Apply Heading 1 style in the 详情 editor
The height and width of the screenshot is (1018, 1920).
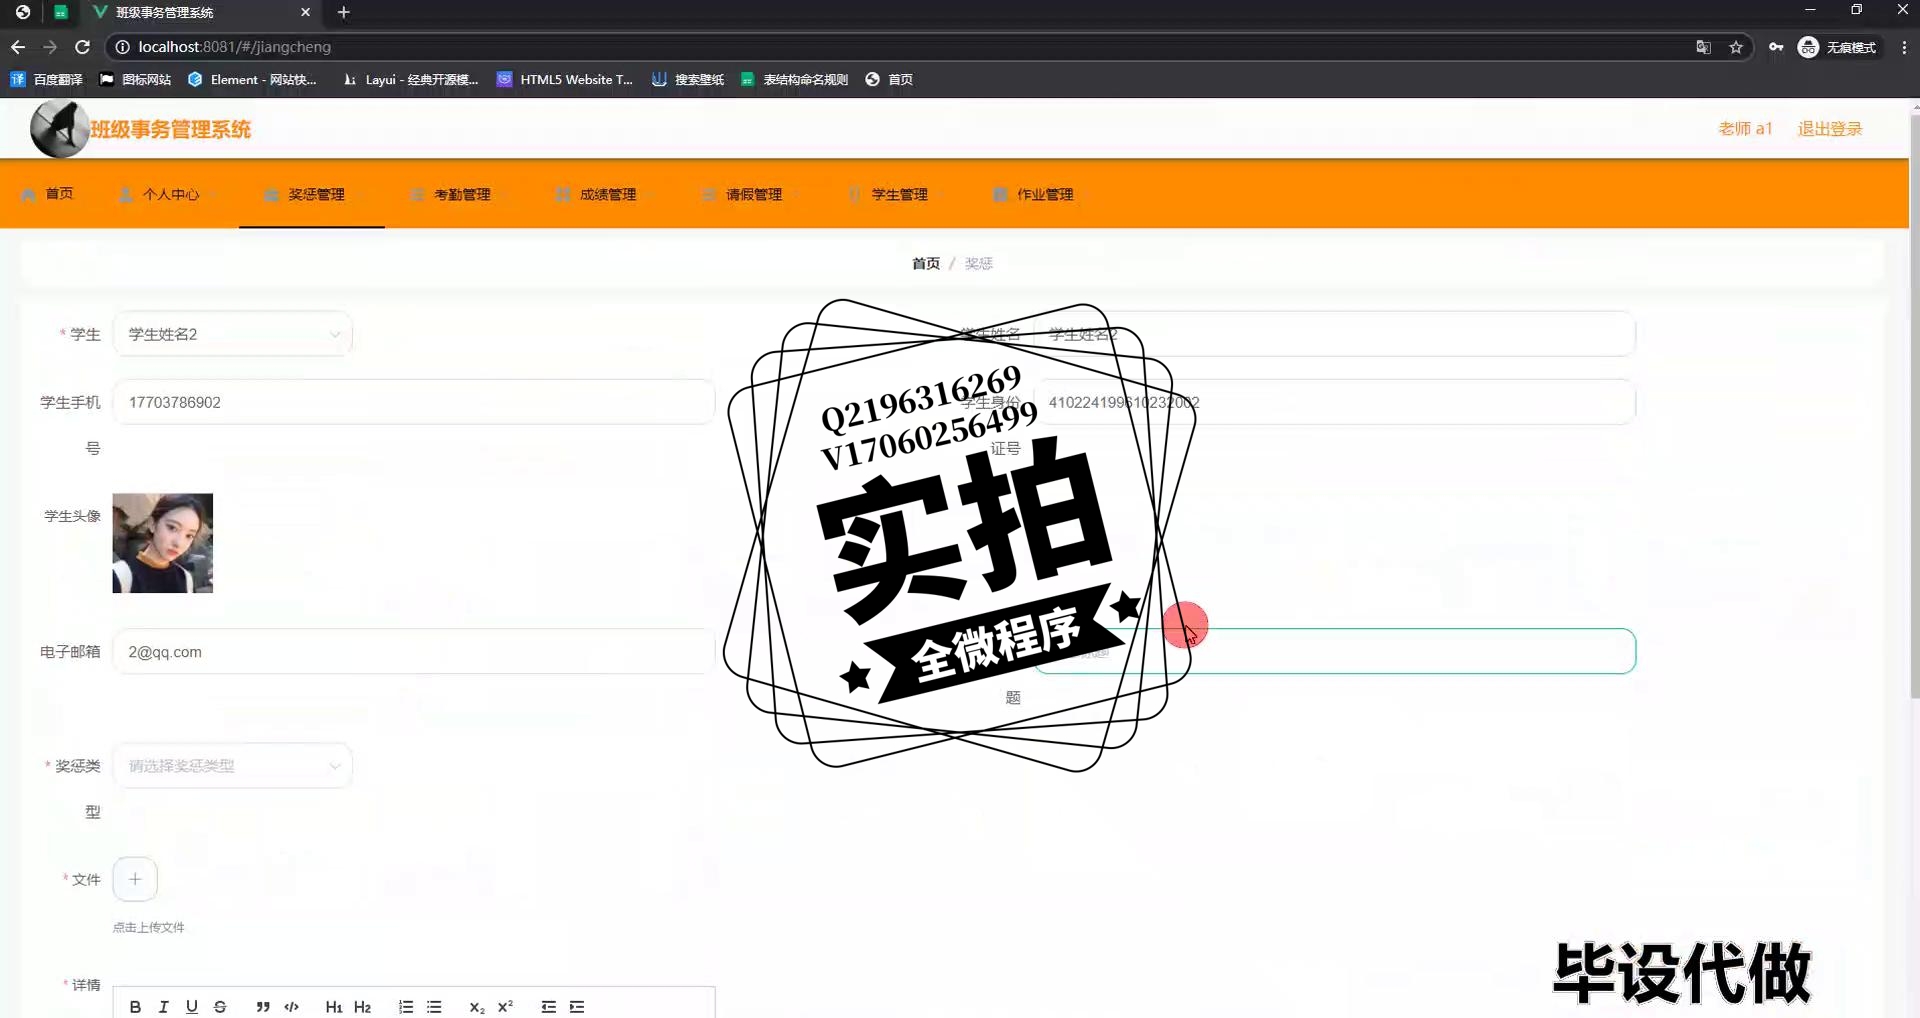tap(334, 1007)
